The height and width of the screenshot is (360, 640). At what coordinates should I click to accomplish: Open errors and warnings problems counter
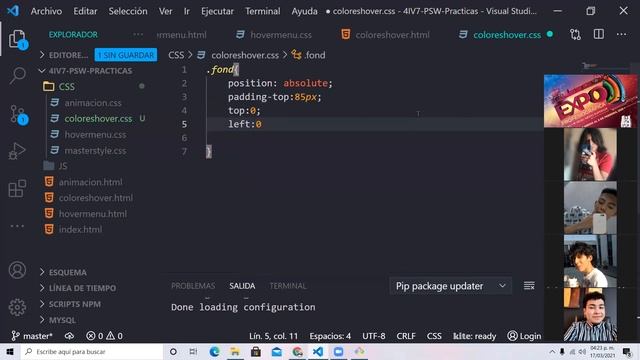(104, 336)
